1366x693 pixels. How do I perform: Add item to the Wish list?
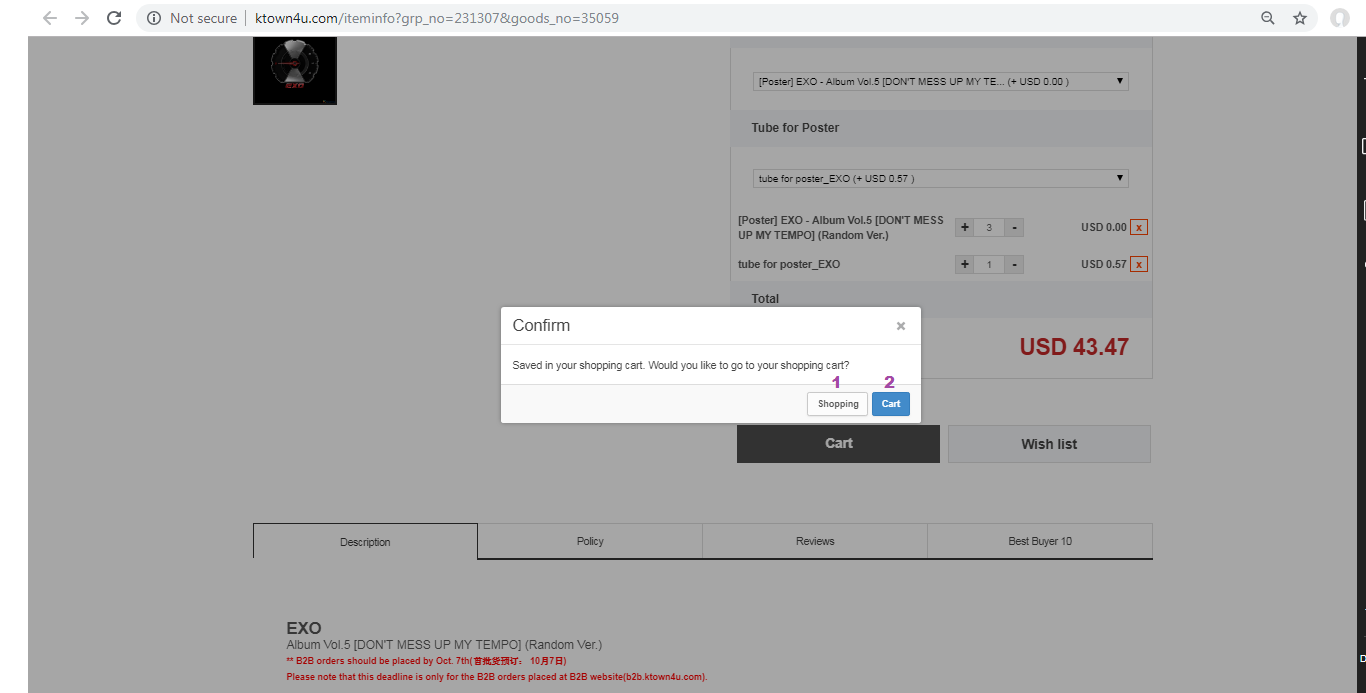[x=1049, y=444]
